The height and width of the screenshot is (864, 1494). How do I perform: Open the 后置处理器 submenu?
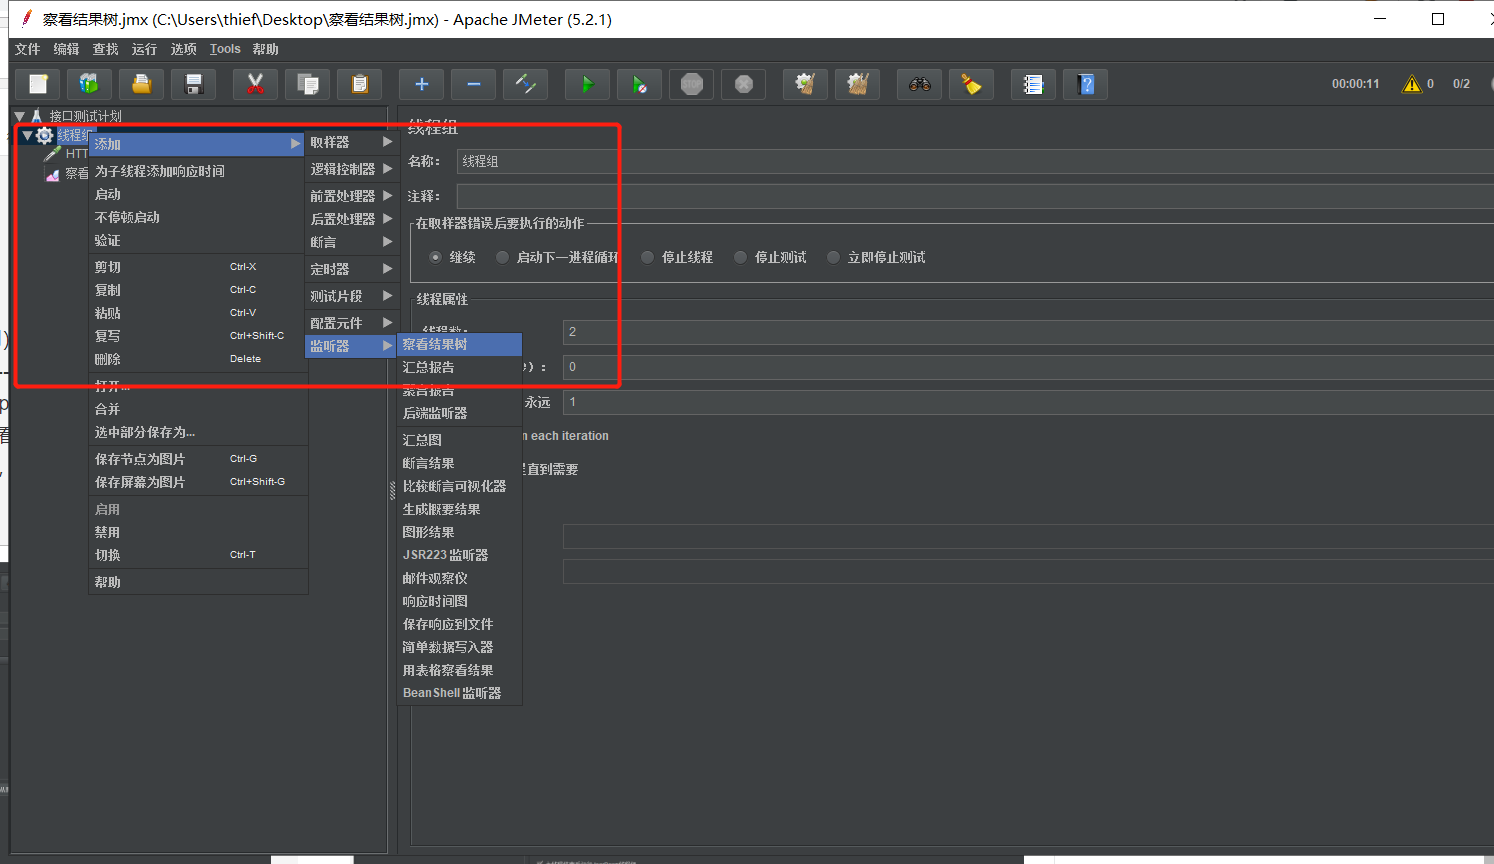point(351,219)
